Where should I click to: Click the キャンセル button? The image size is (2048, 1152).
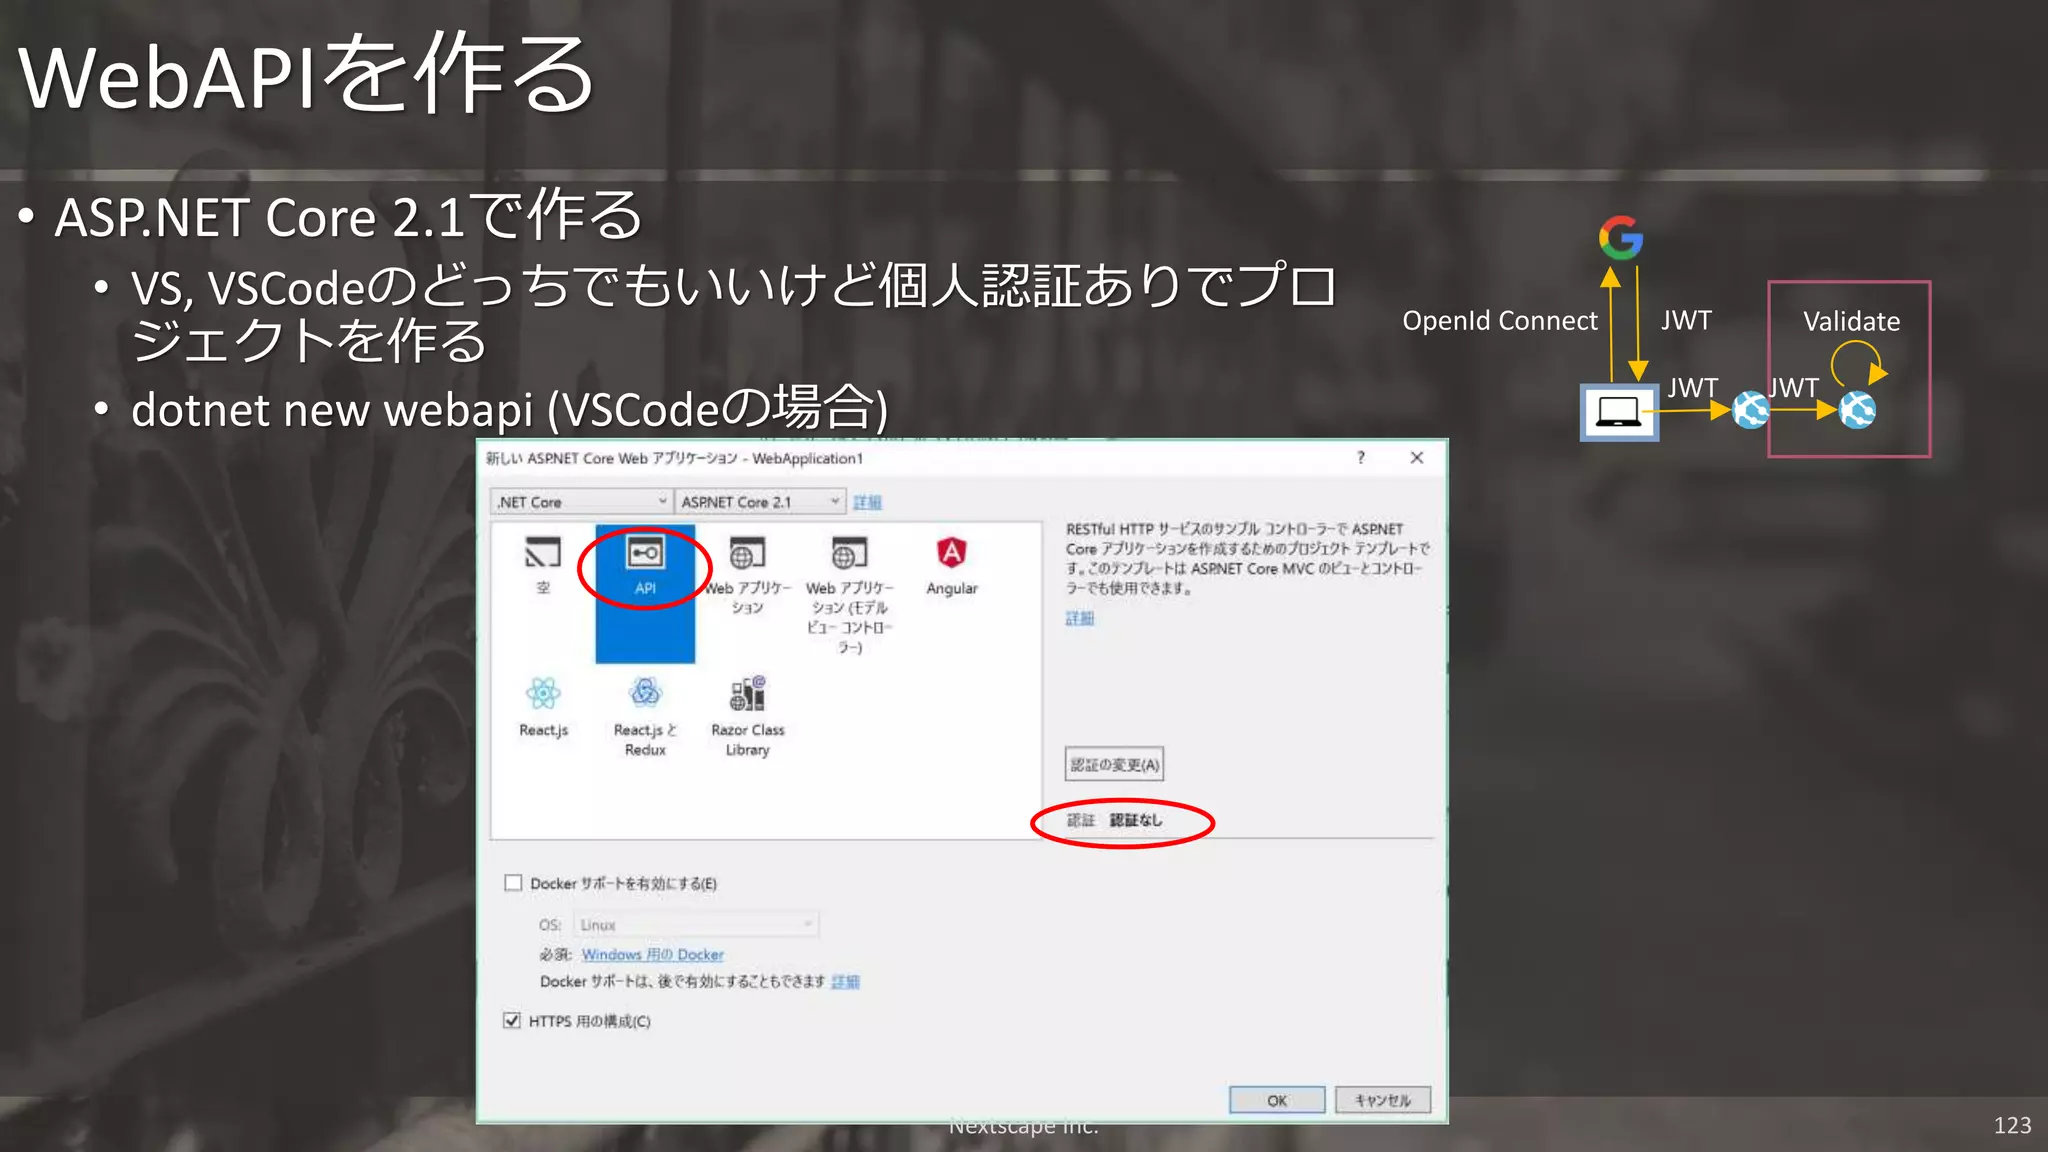click(x=1383, y=1100)
